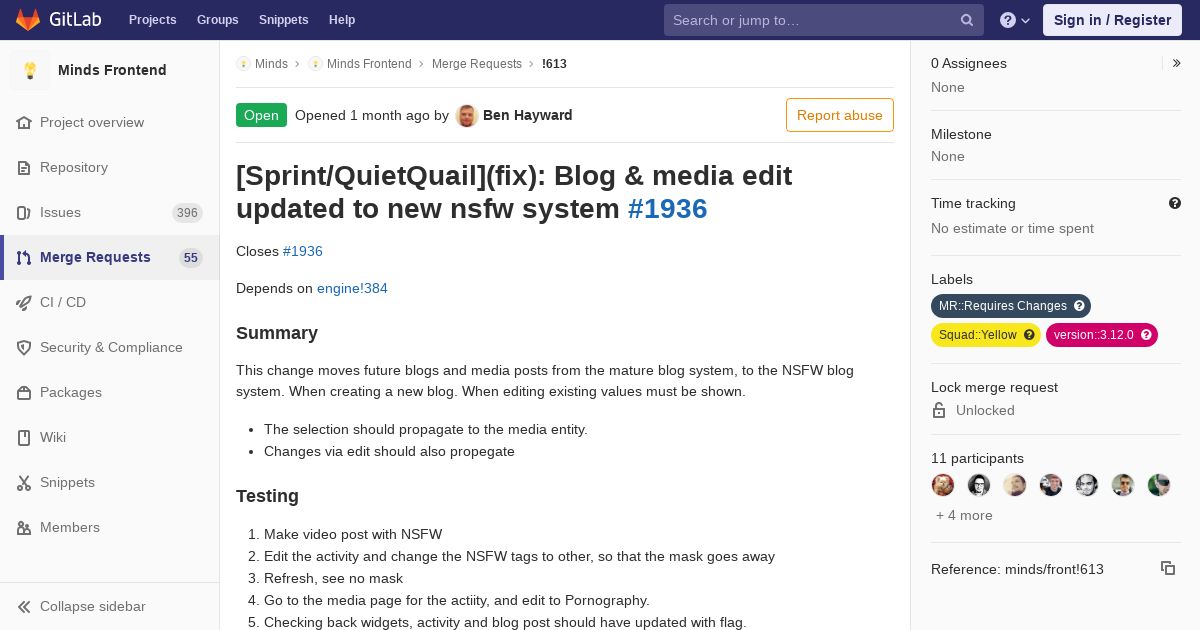Viewport: 1200px width, 630px height.
Task: Click help icon on MR::Requires Changes label
Action: 1079,306
